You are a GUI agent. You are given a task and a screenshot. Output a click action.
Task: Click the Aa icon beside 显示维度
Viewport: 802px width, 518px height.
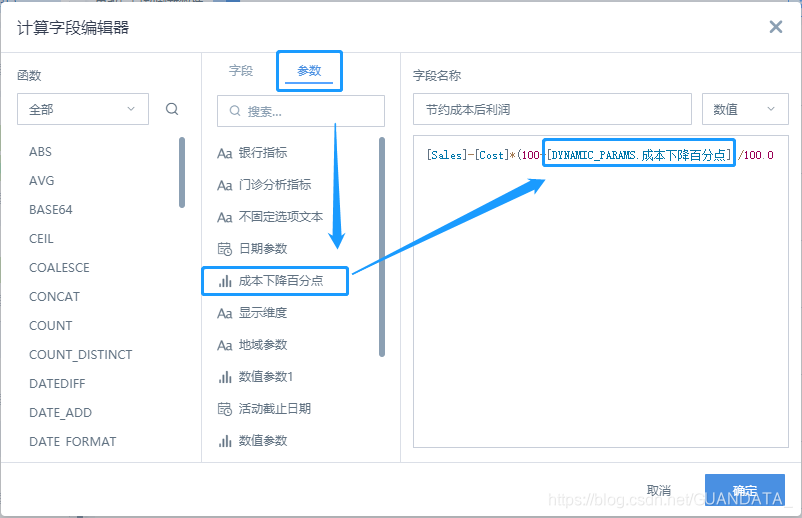coord(225,313)
